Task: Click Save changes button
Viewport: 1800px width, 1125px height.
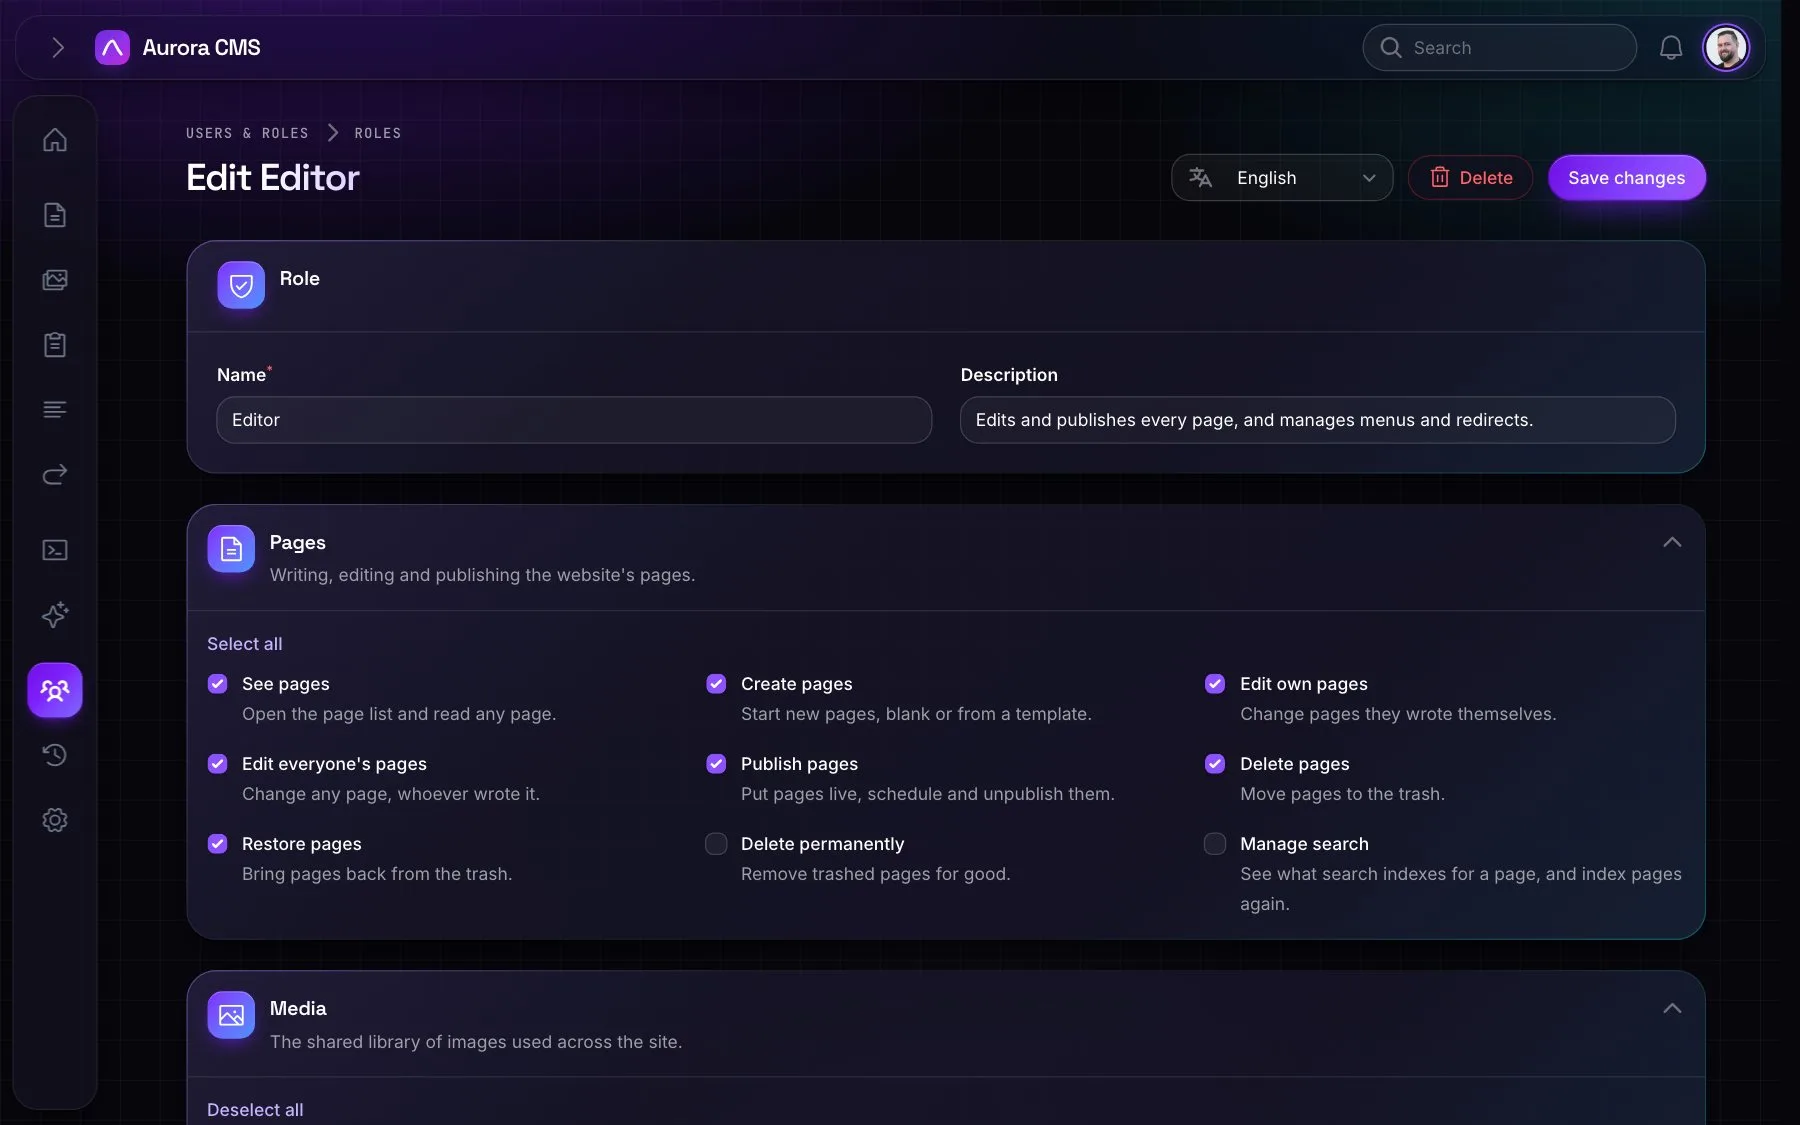Action: [1627, 178]
